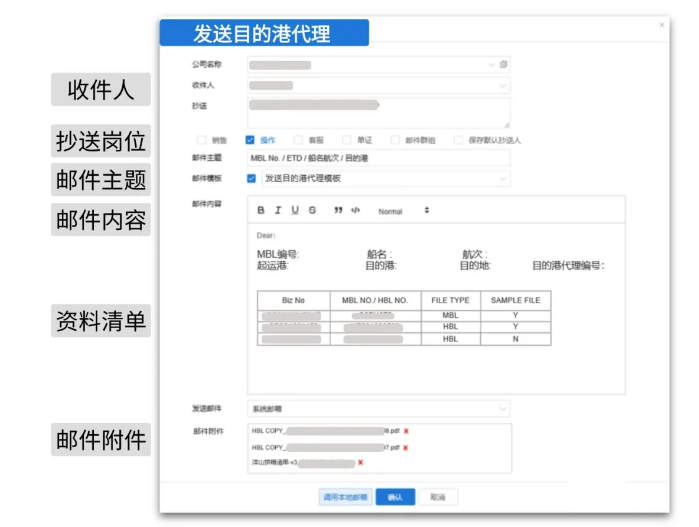Click the 确认 confirm button
The image size is (699, 527).
tap(395, 497)
